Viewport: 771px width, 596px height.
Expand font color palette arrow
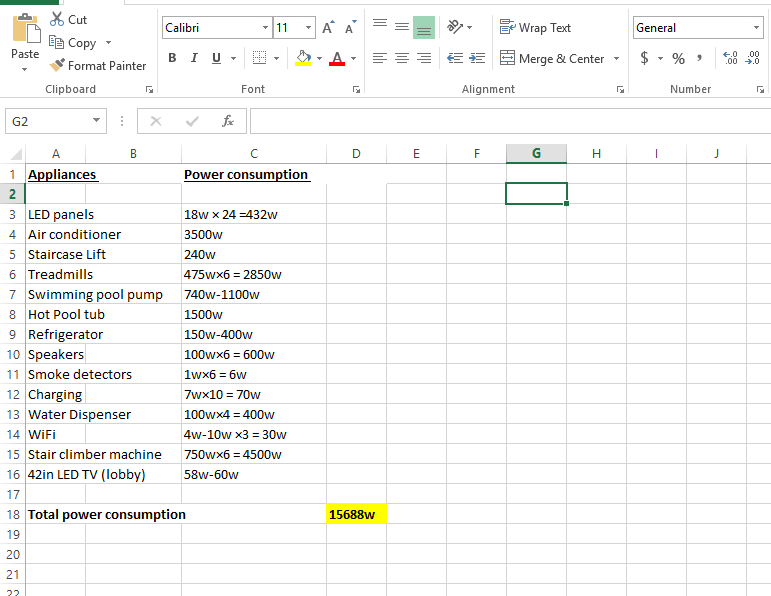(x=354, y=59)
